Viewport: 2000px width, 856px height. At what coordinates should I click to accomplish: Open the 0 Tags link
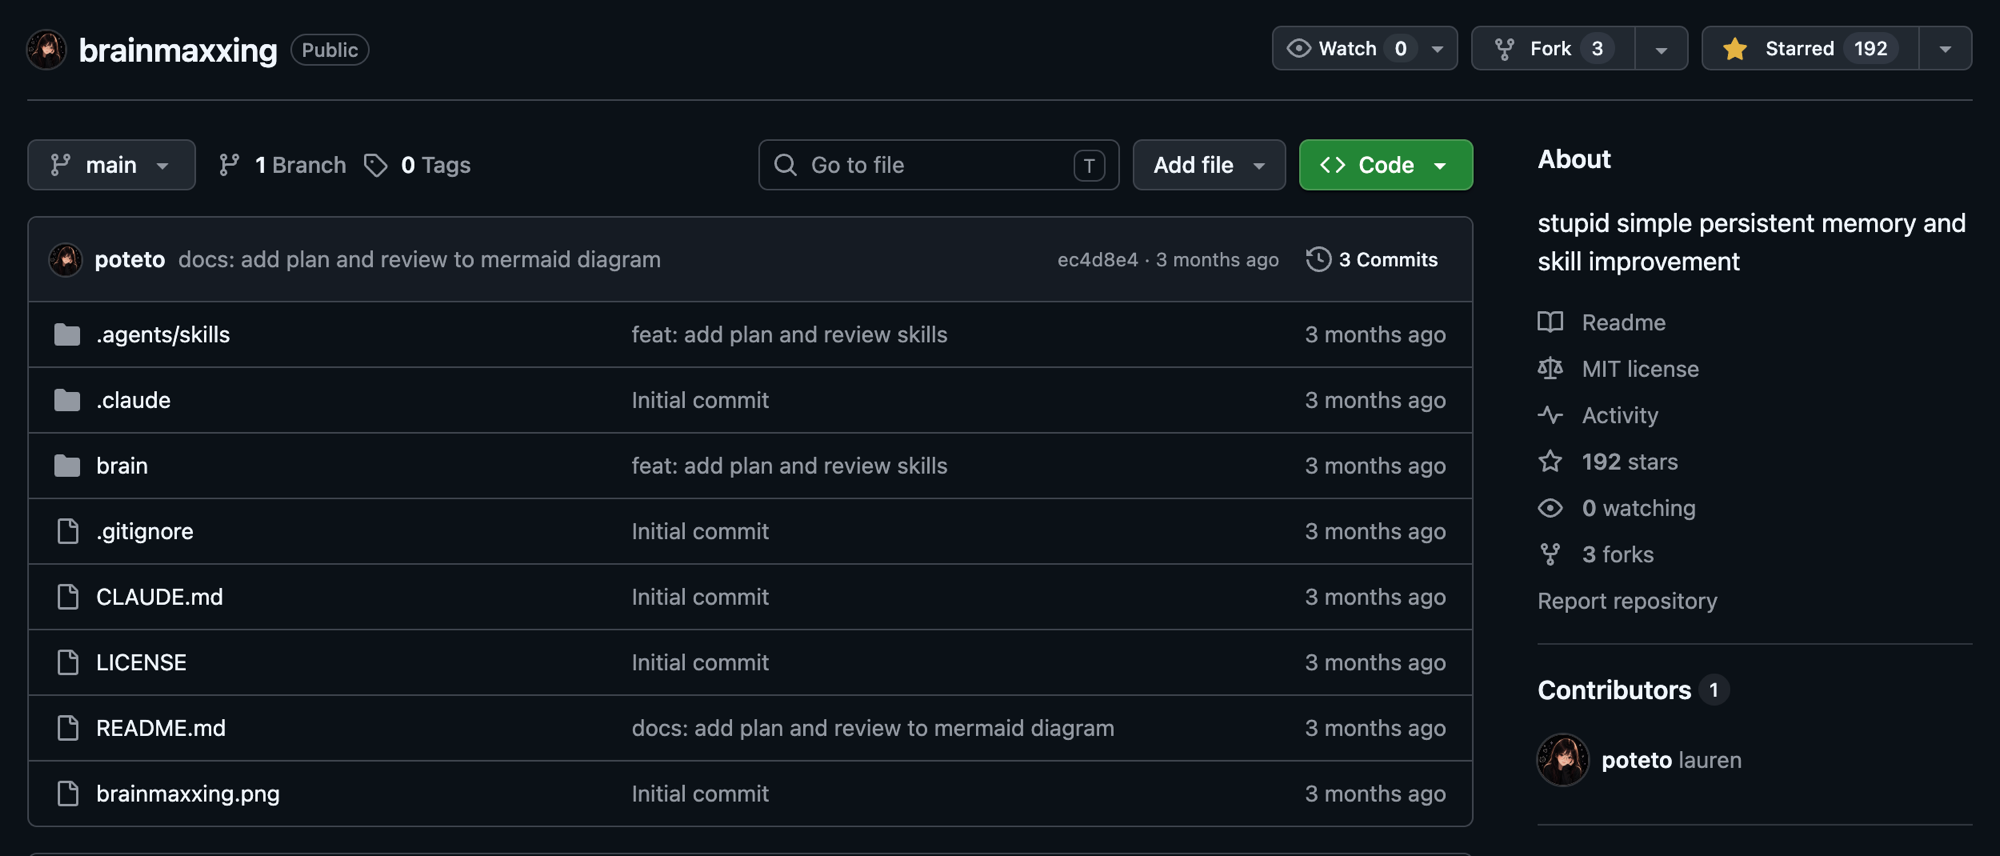tap(417, 165)
